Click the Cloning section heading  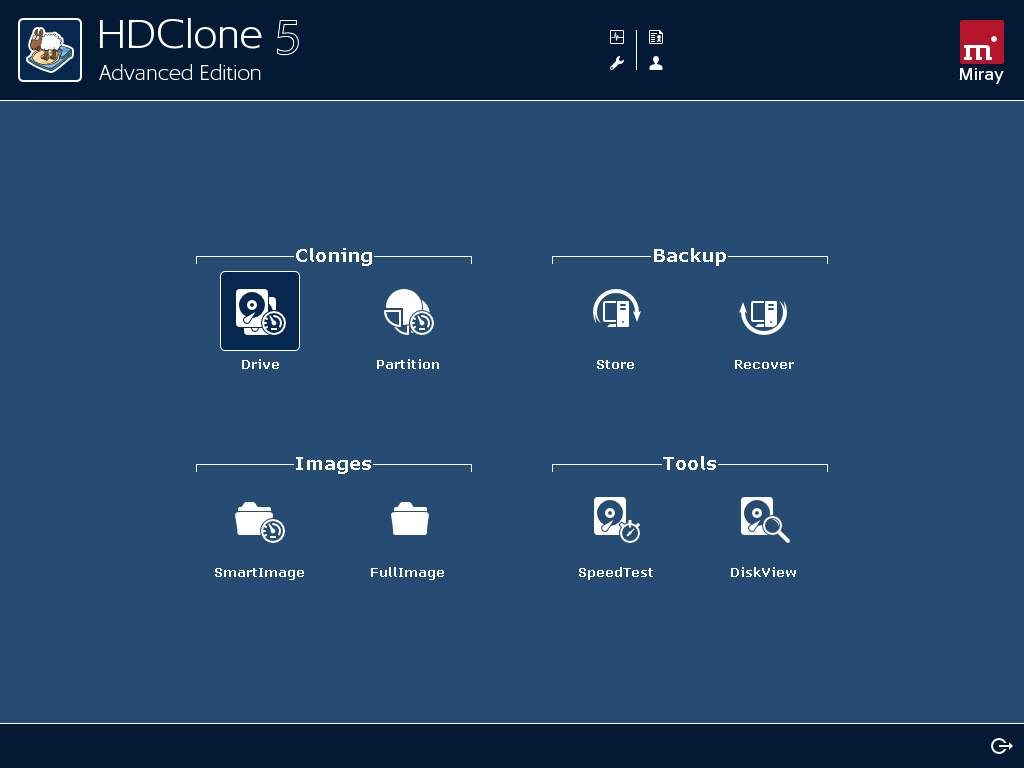pyautogui.click(x=334, y=255)
